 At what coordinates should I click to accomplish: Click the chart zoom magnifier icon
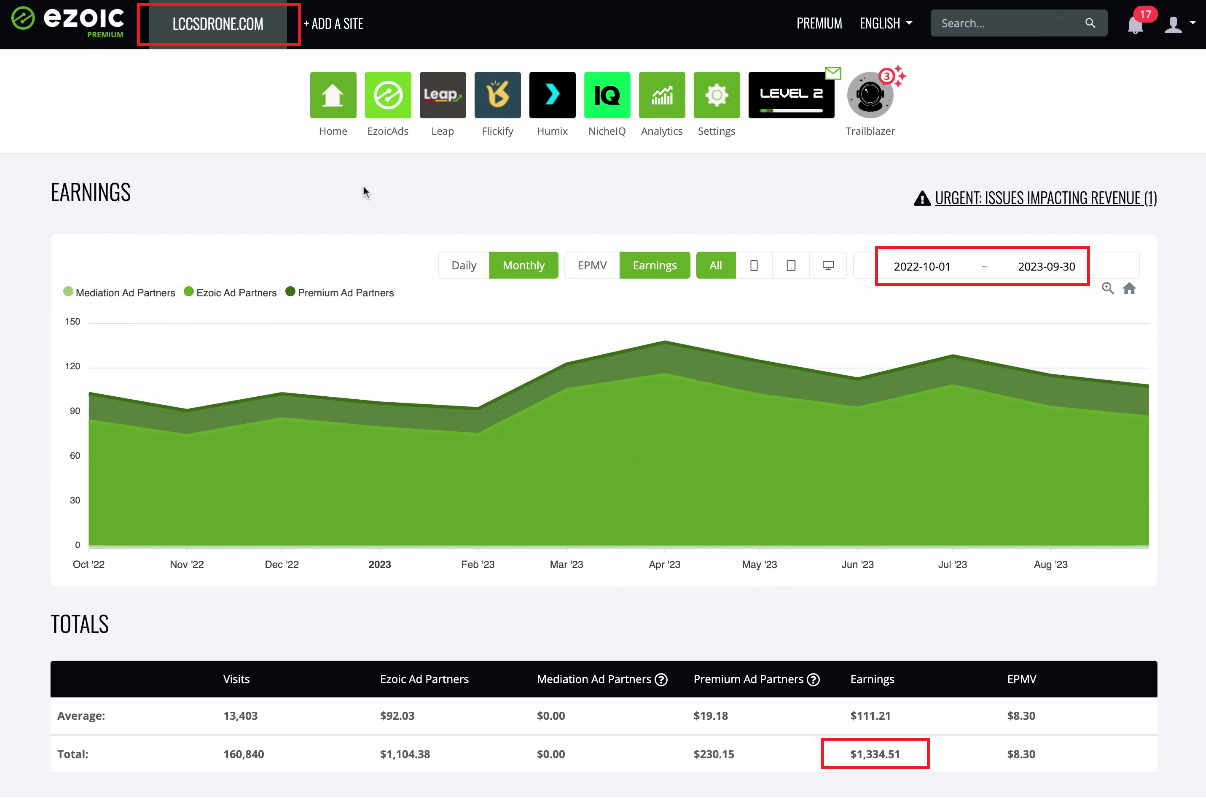pyautogui.click(x=1108, y=288)
